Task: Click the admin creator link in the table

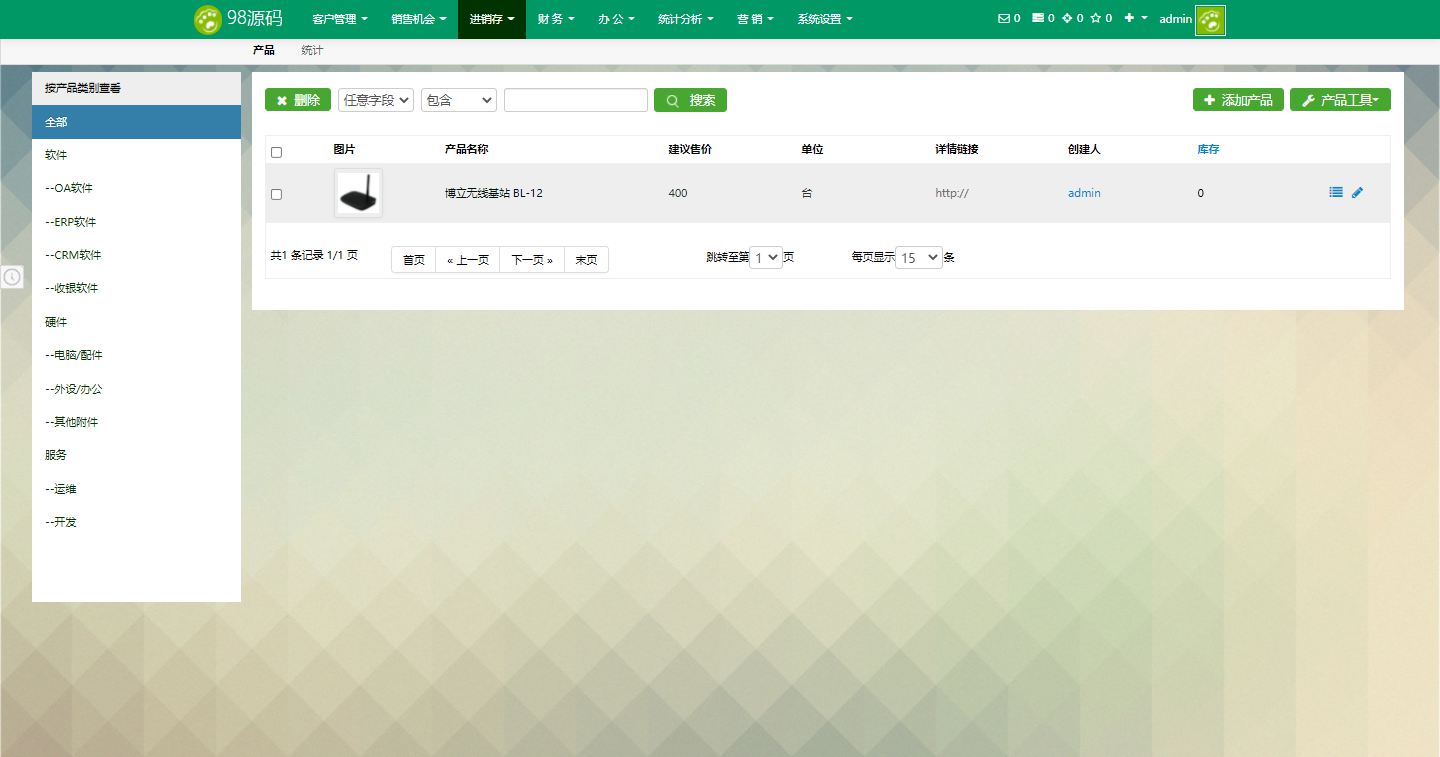Action: pos(1084,192)
